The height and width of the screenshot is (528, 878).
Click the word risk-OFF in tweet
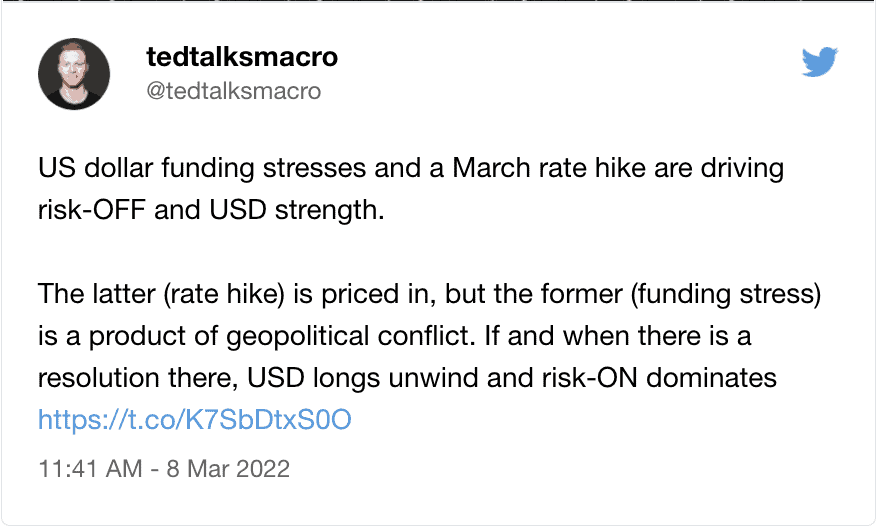click(x=92, y=210)
